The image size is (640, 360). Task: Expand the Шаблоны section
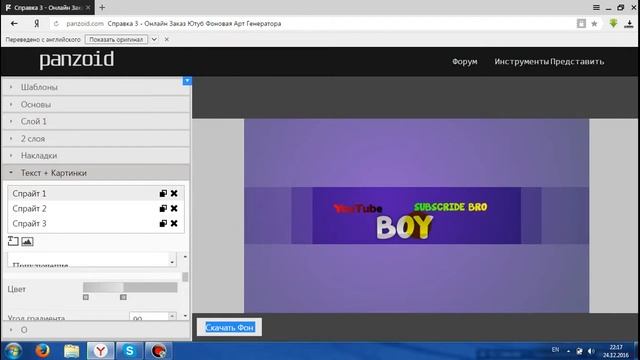coord(96,87)
